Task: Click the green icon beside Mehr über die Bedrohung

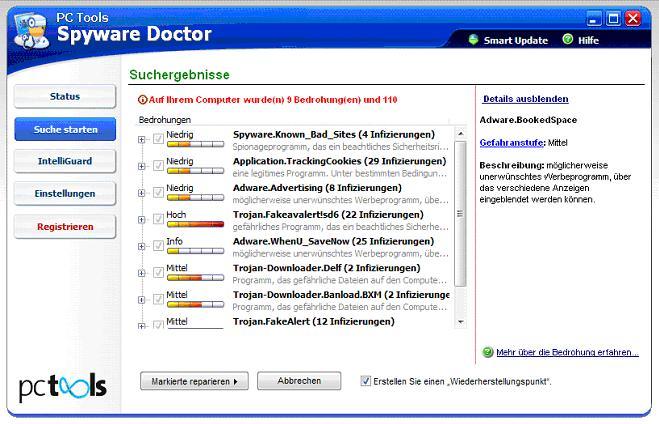Action: 488,352
